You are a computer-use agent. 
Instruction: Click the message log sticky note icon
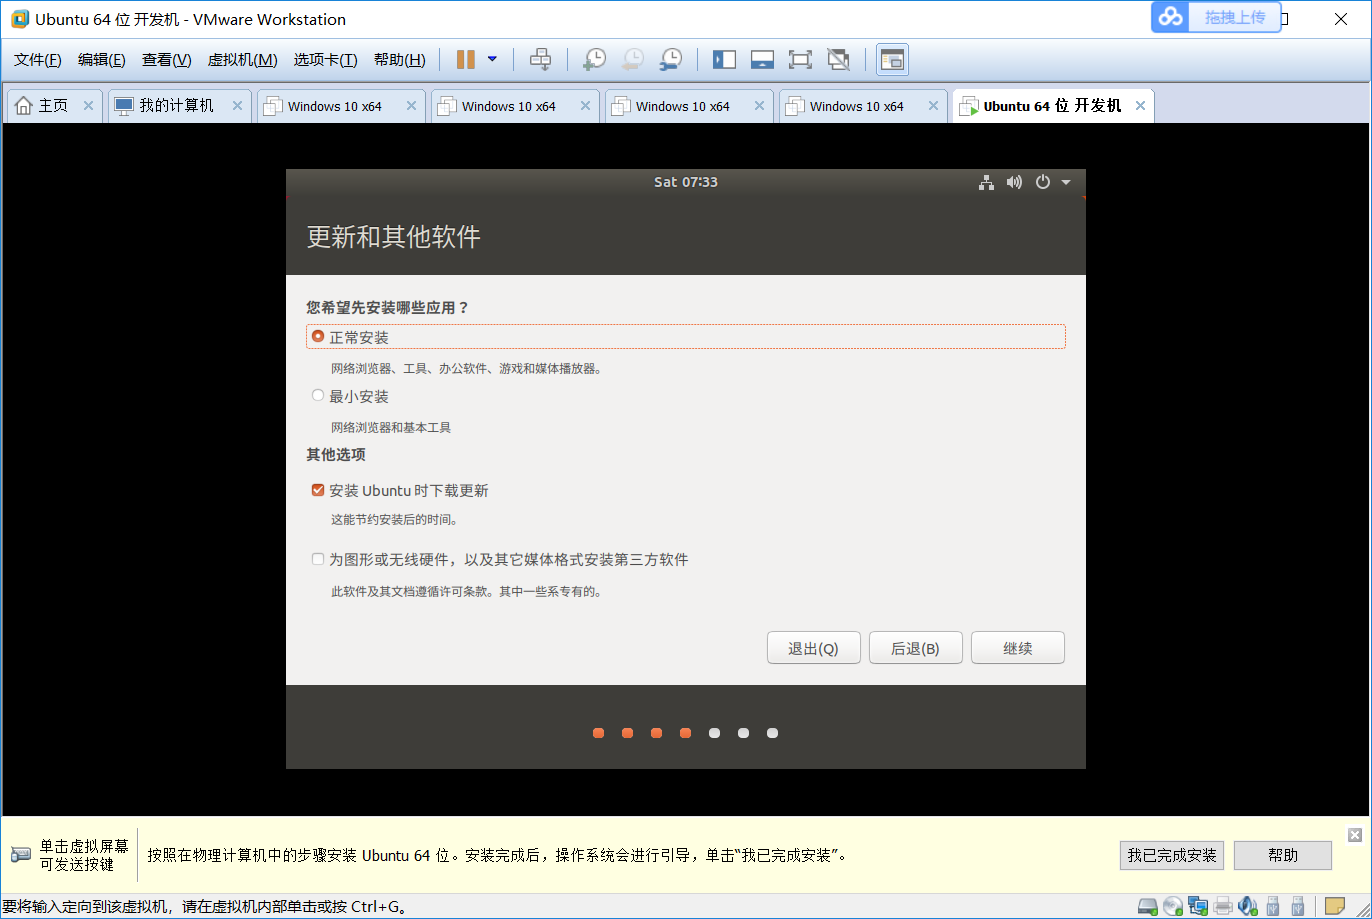pyautogui.click(x=1336, y=907)
